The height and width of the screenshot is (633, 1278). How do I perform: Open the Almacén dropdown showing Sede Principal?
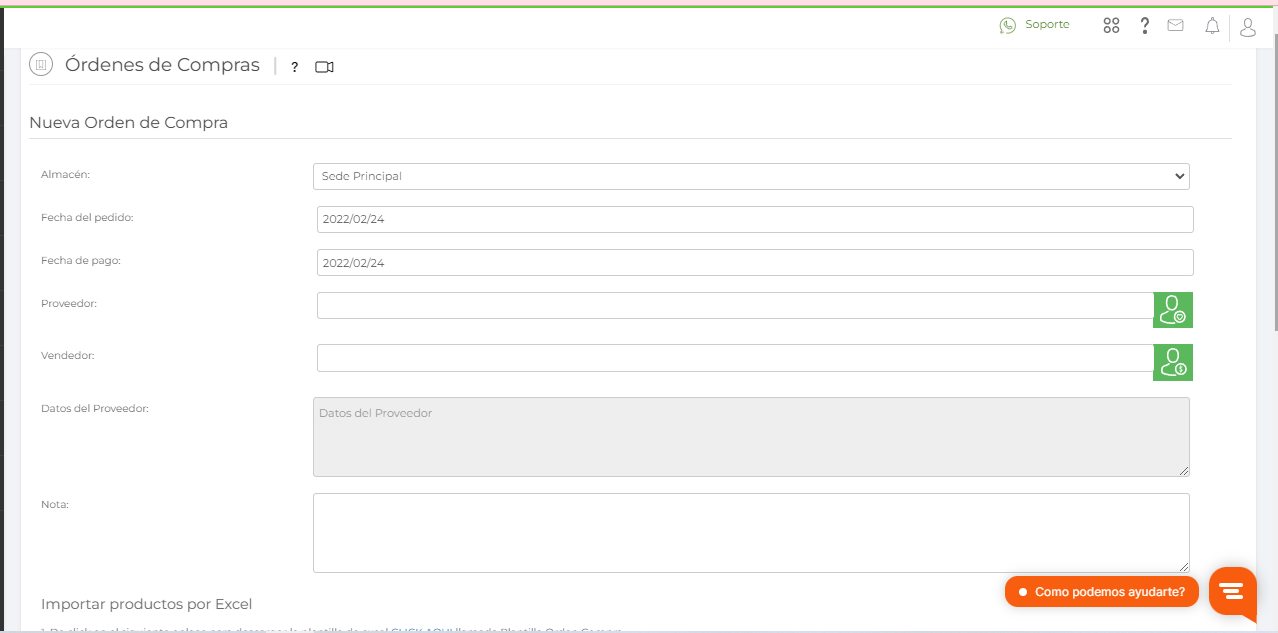(750, 175)
